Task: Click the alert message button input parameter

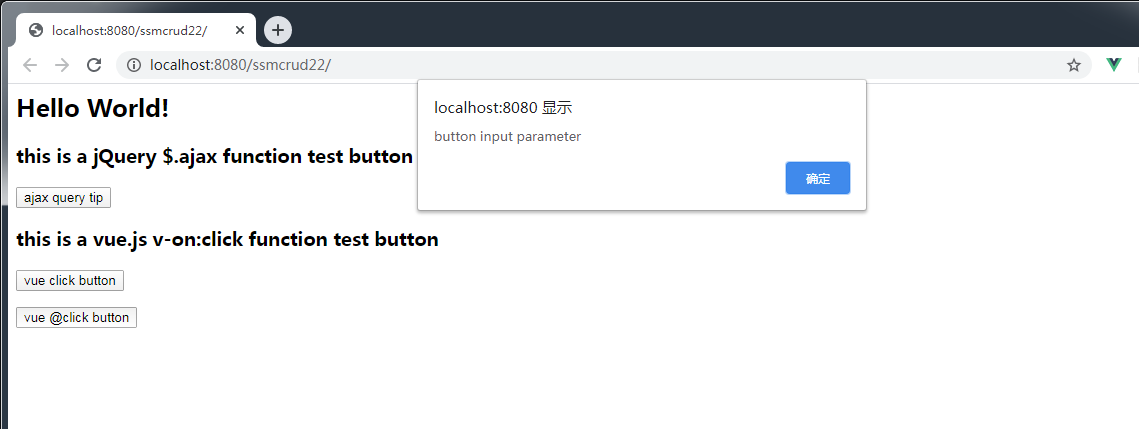Action: [x=508, y=136]
